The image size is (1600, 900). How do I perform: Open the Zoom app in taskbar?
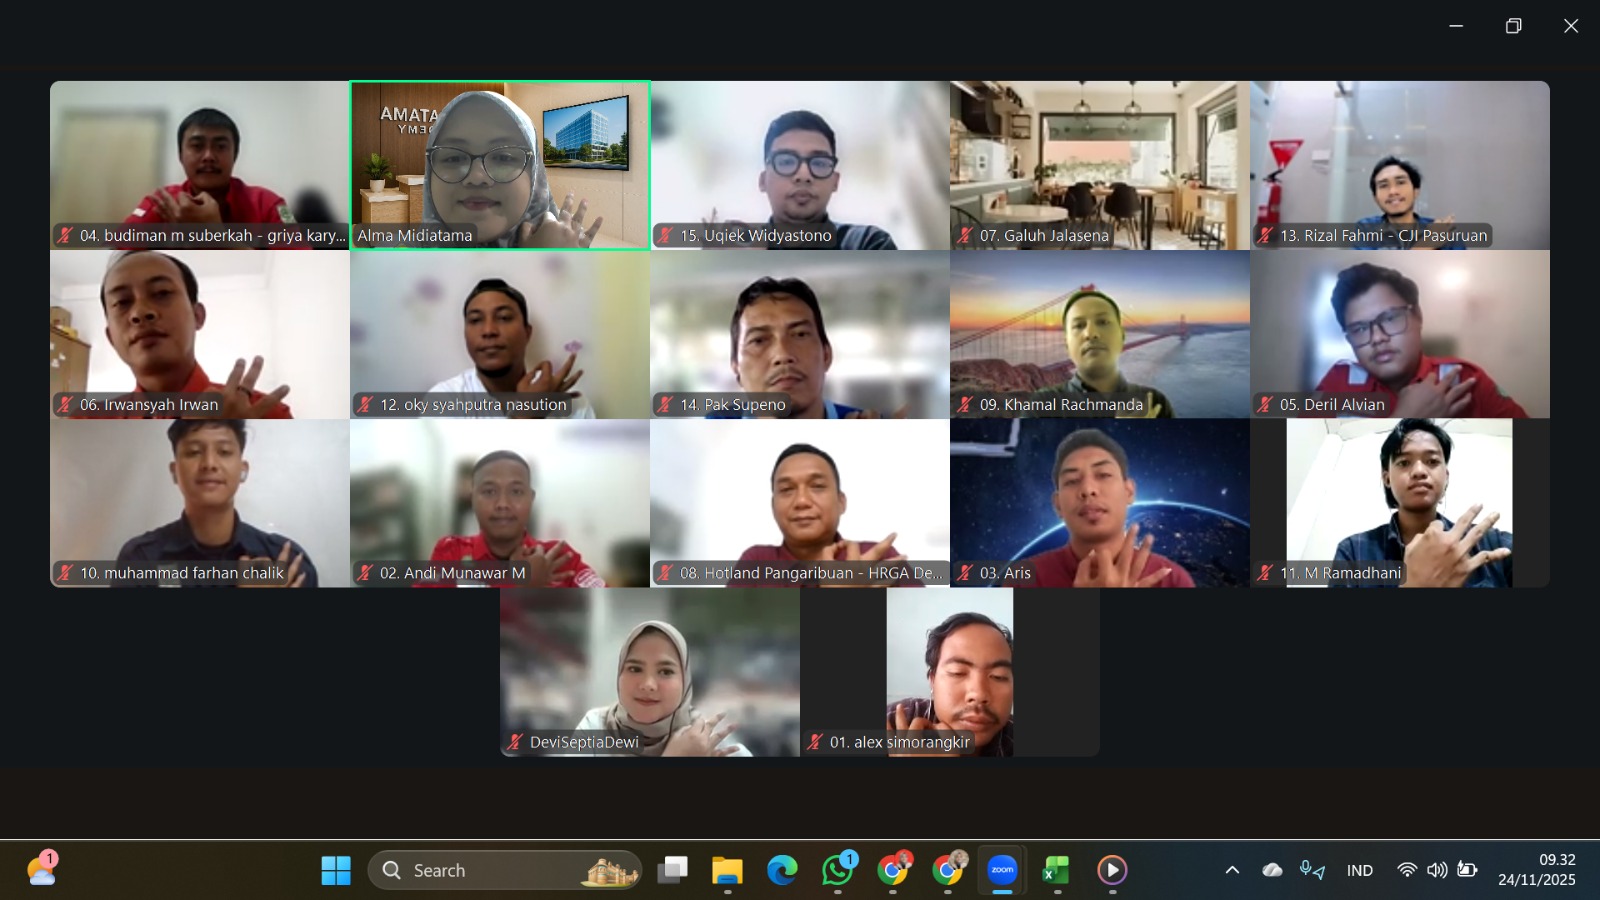click(1002, 870)
